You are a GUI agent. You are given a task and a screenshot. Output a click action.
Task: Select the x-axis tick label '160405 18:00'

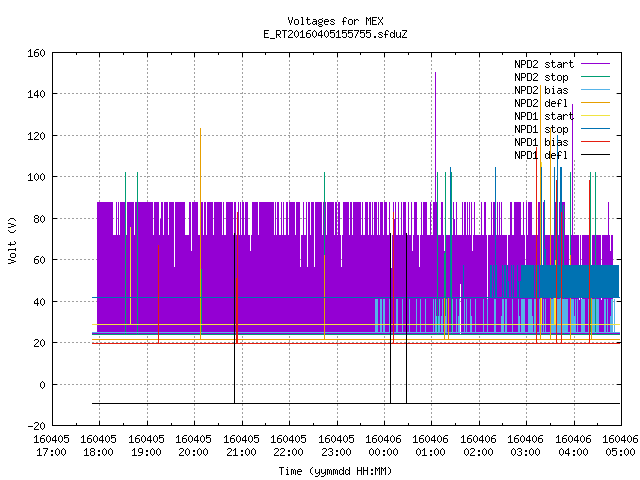(98, 445)
